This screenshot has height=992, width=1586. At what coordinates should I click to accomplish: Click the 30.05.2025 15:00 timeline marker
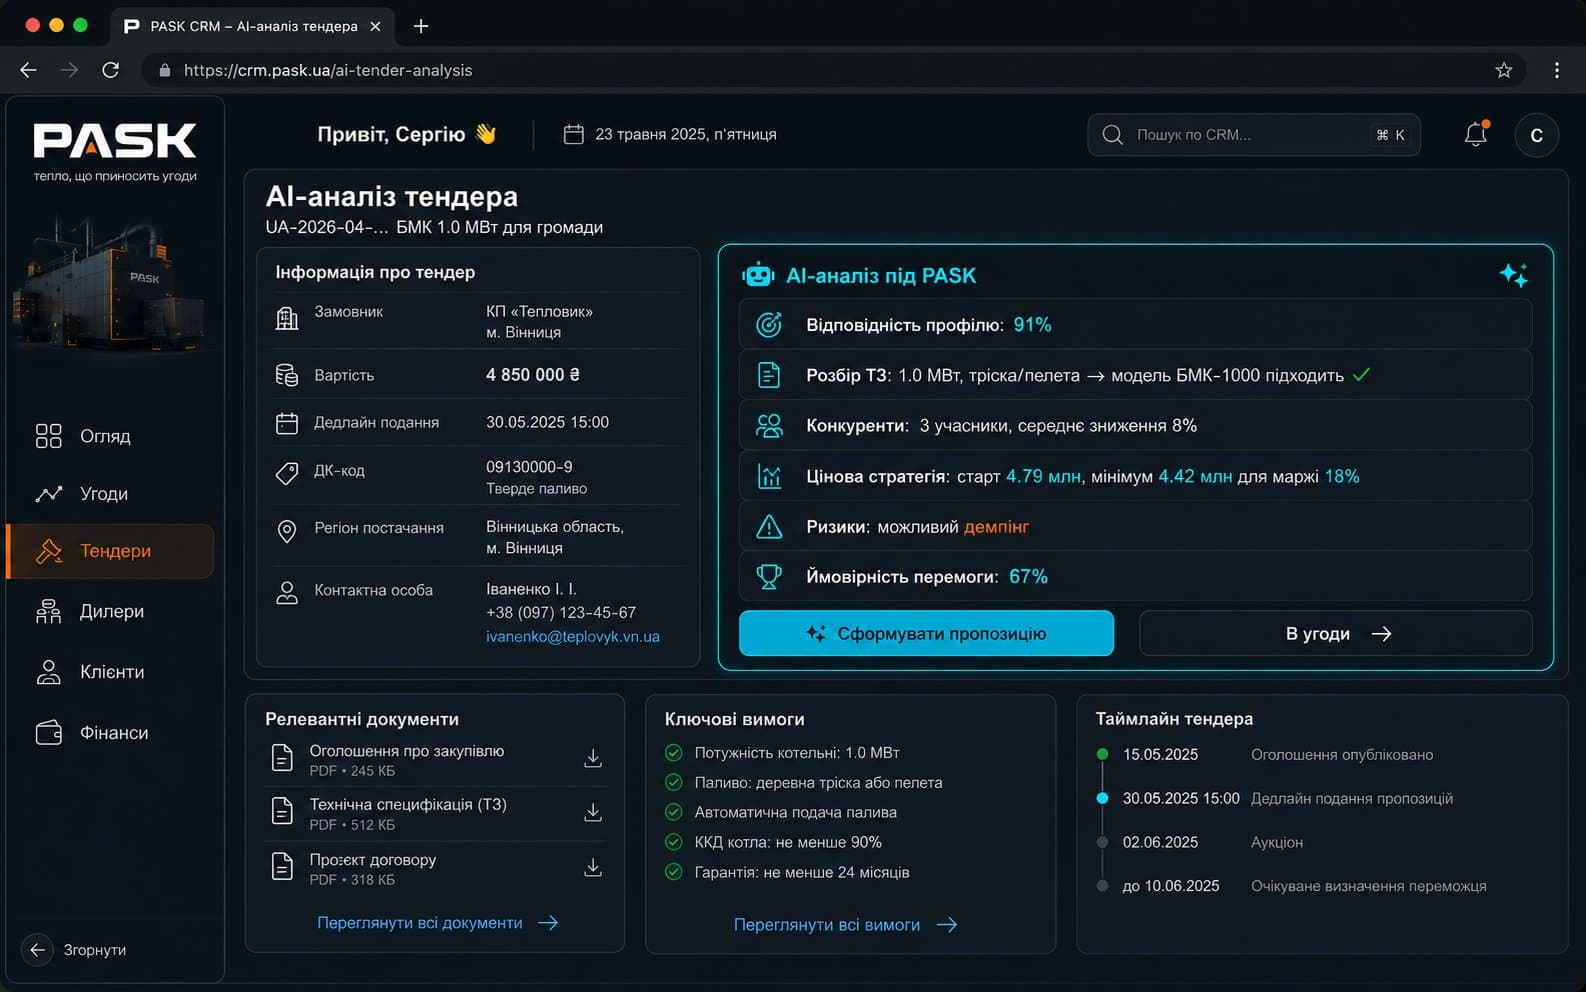(x=1102, y=798)
